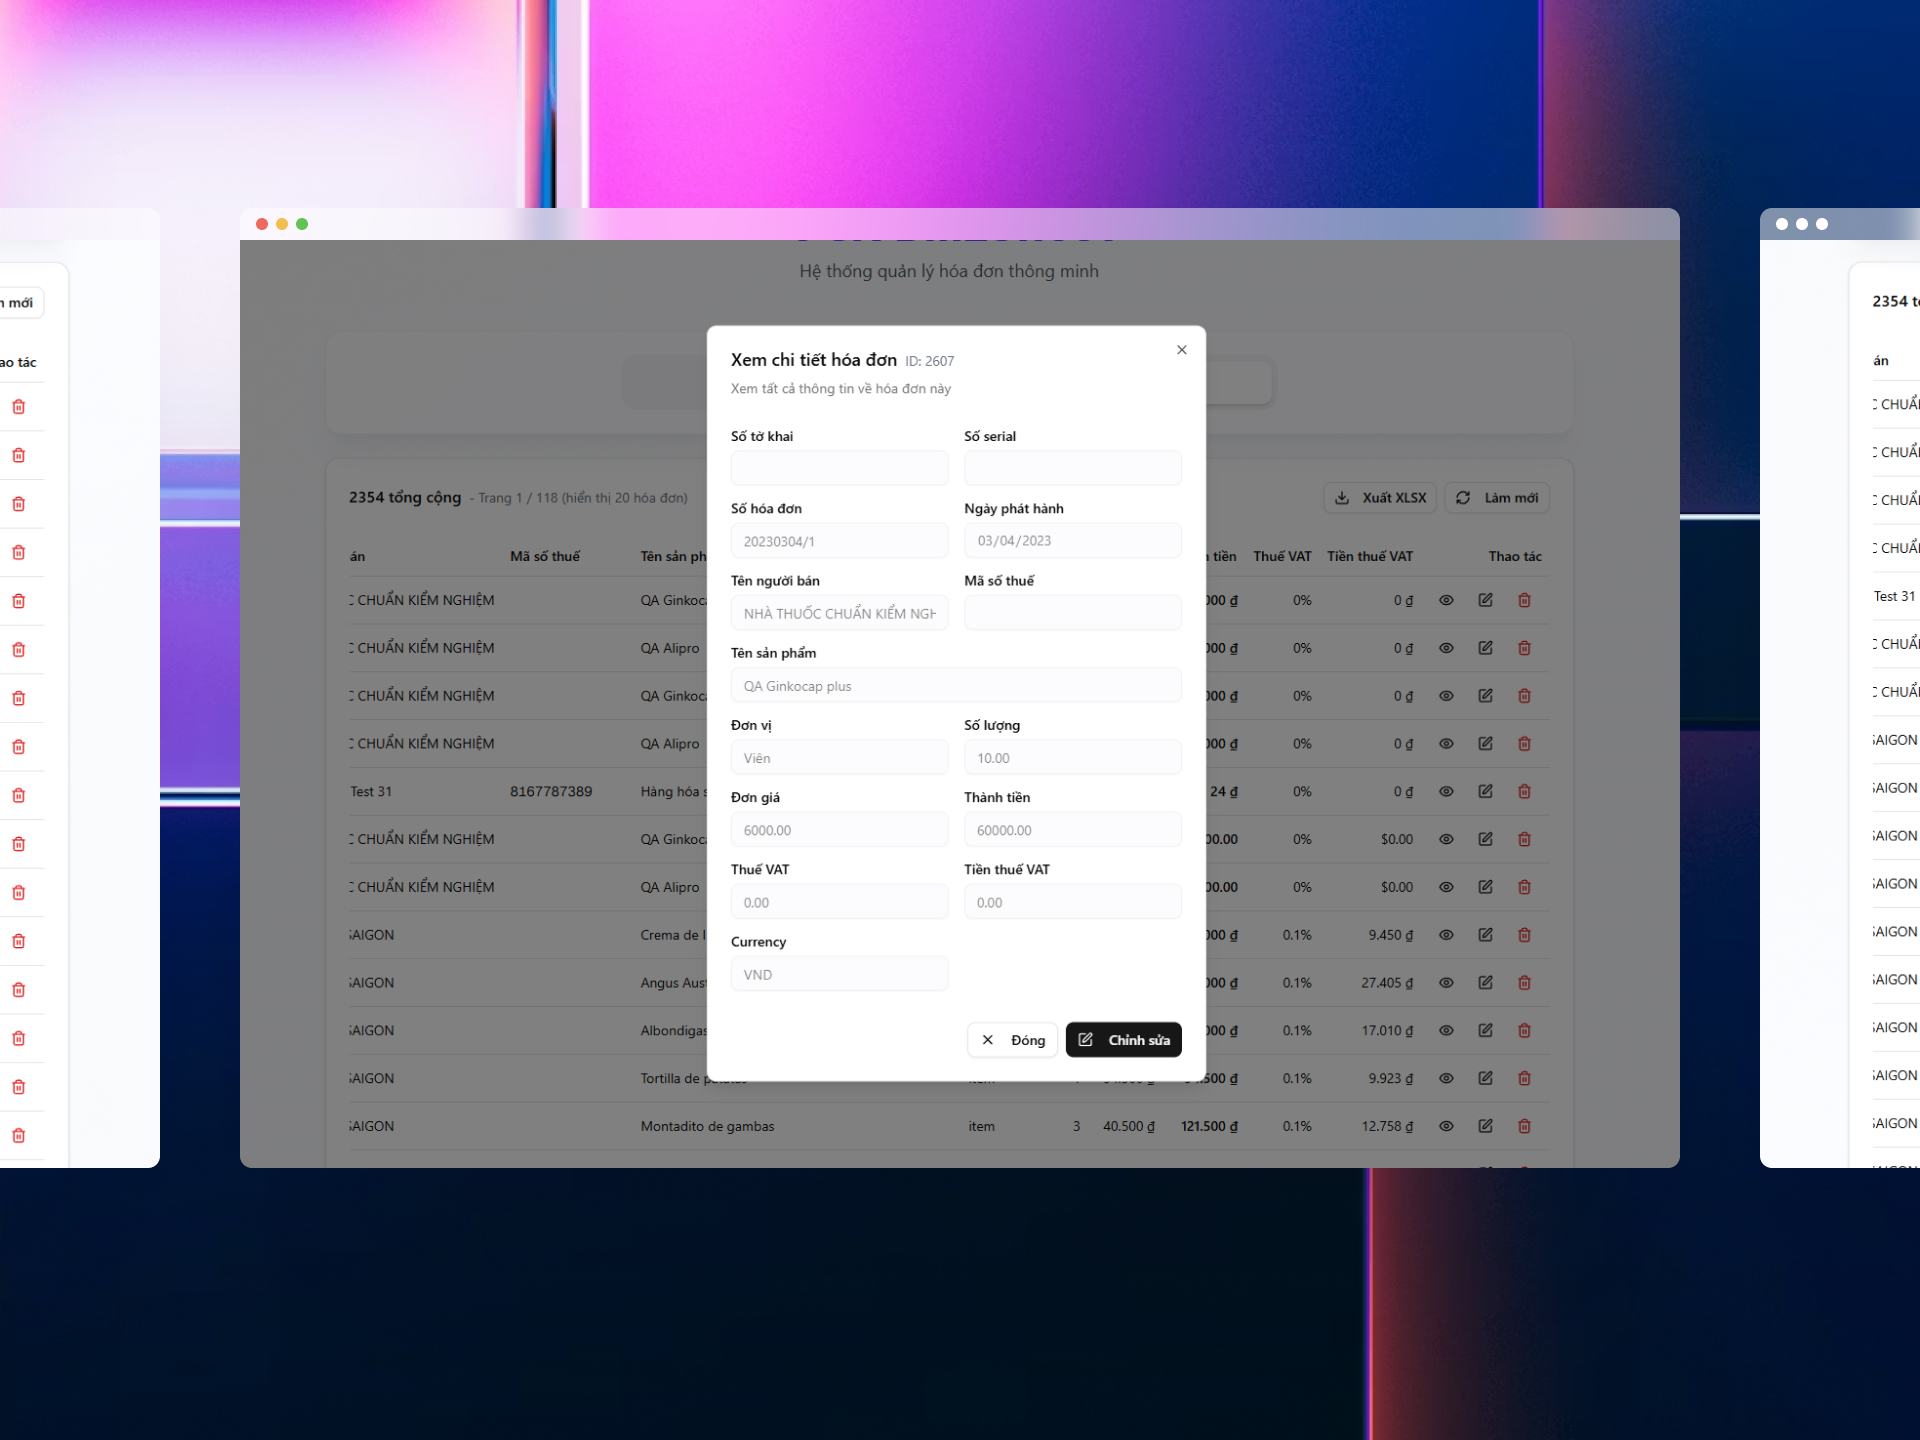This screenshot has height=1440, width=1920.
Task: Open eye icon for Test 31 row
Action: click(1446, 791)
